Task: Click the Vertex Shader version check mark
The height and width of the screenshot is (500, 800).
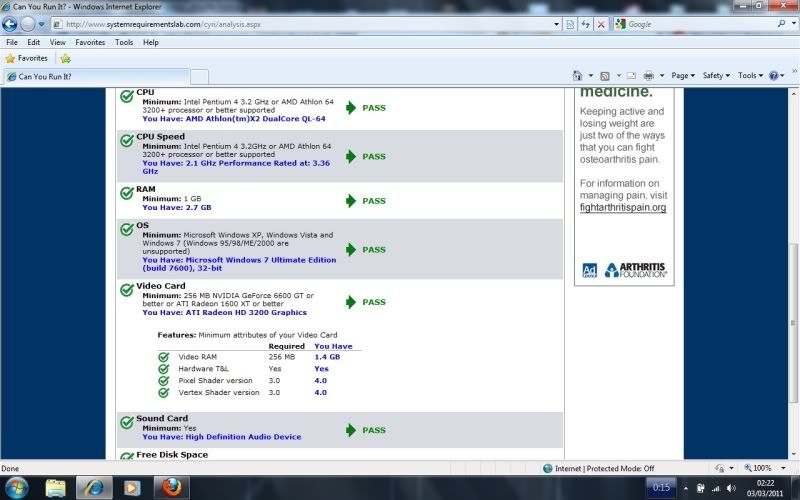Action: (163, 393)
